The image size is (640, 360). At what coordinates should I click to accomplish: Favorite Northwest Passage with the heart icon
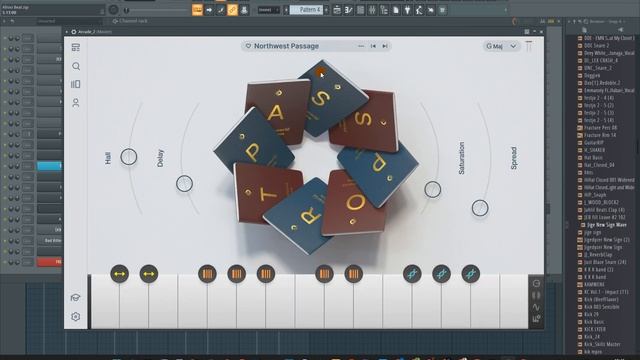[248, 46]
